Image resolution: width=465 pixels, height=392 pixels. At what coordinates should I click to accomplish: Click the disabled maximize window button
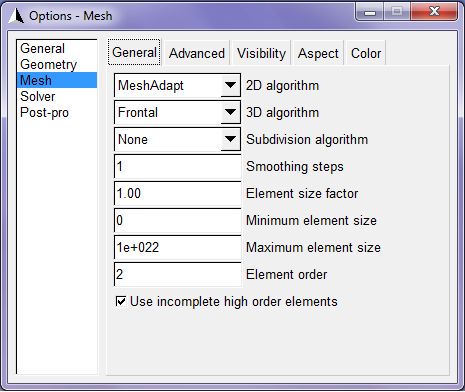397,12
